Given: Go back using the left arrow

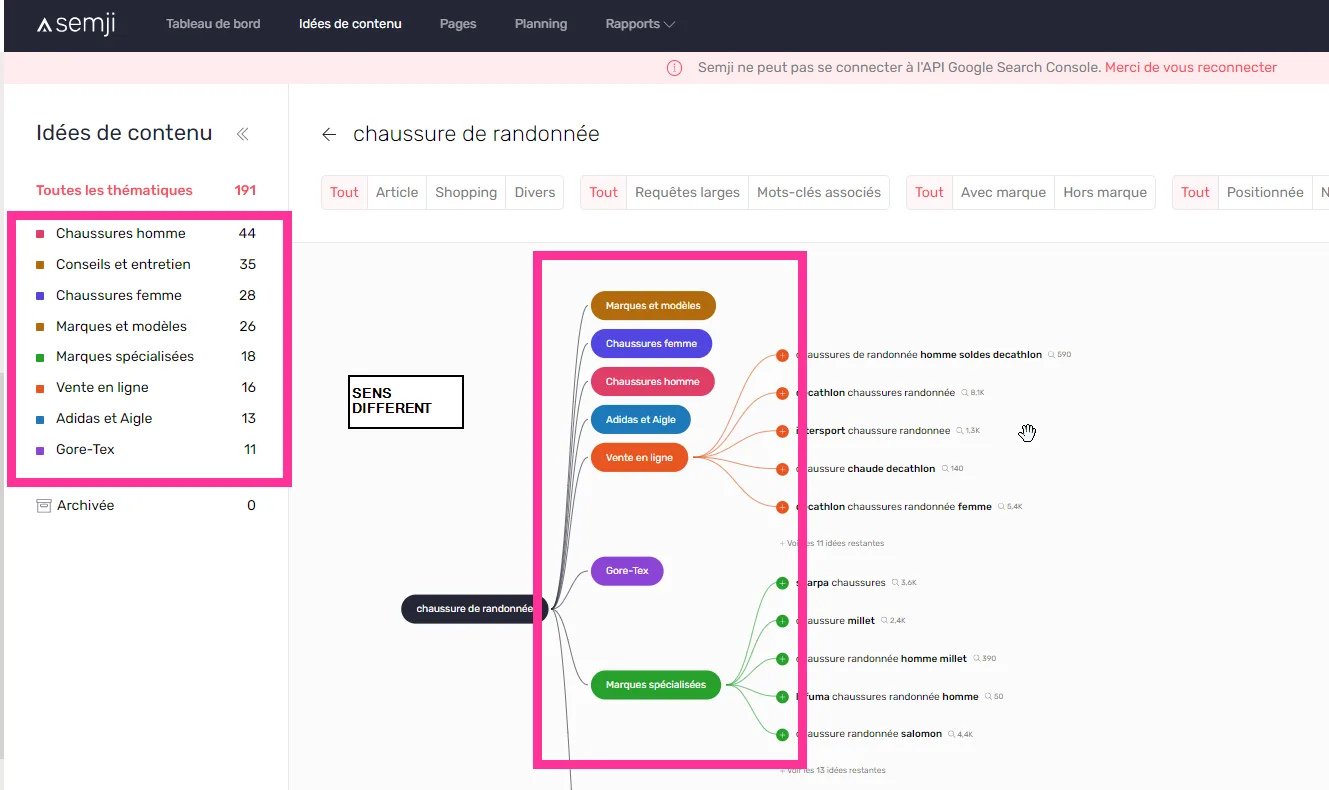Looking at the screenshot, I should (x=329, y=134).
